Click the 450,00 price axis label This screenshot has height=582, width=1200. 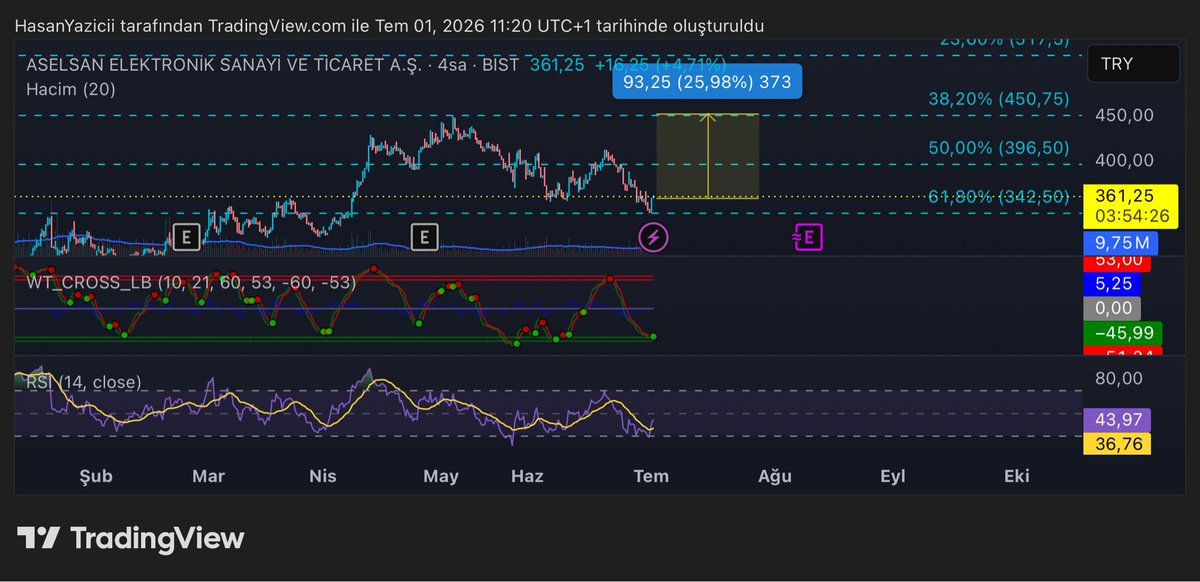coord(1125,115)
